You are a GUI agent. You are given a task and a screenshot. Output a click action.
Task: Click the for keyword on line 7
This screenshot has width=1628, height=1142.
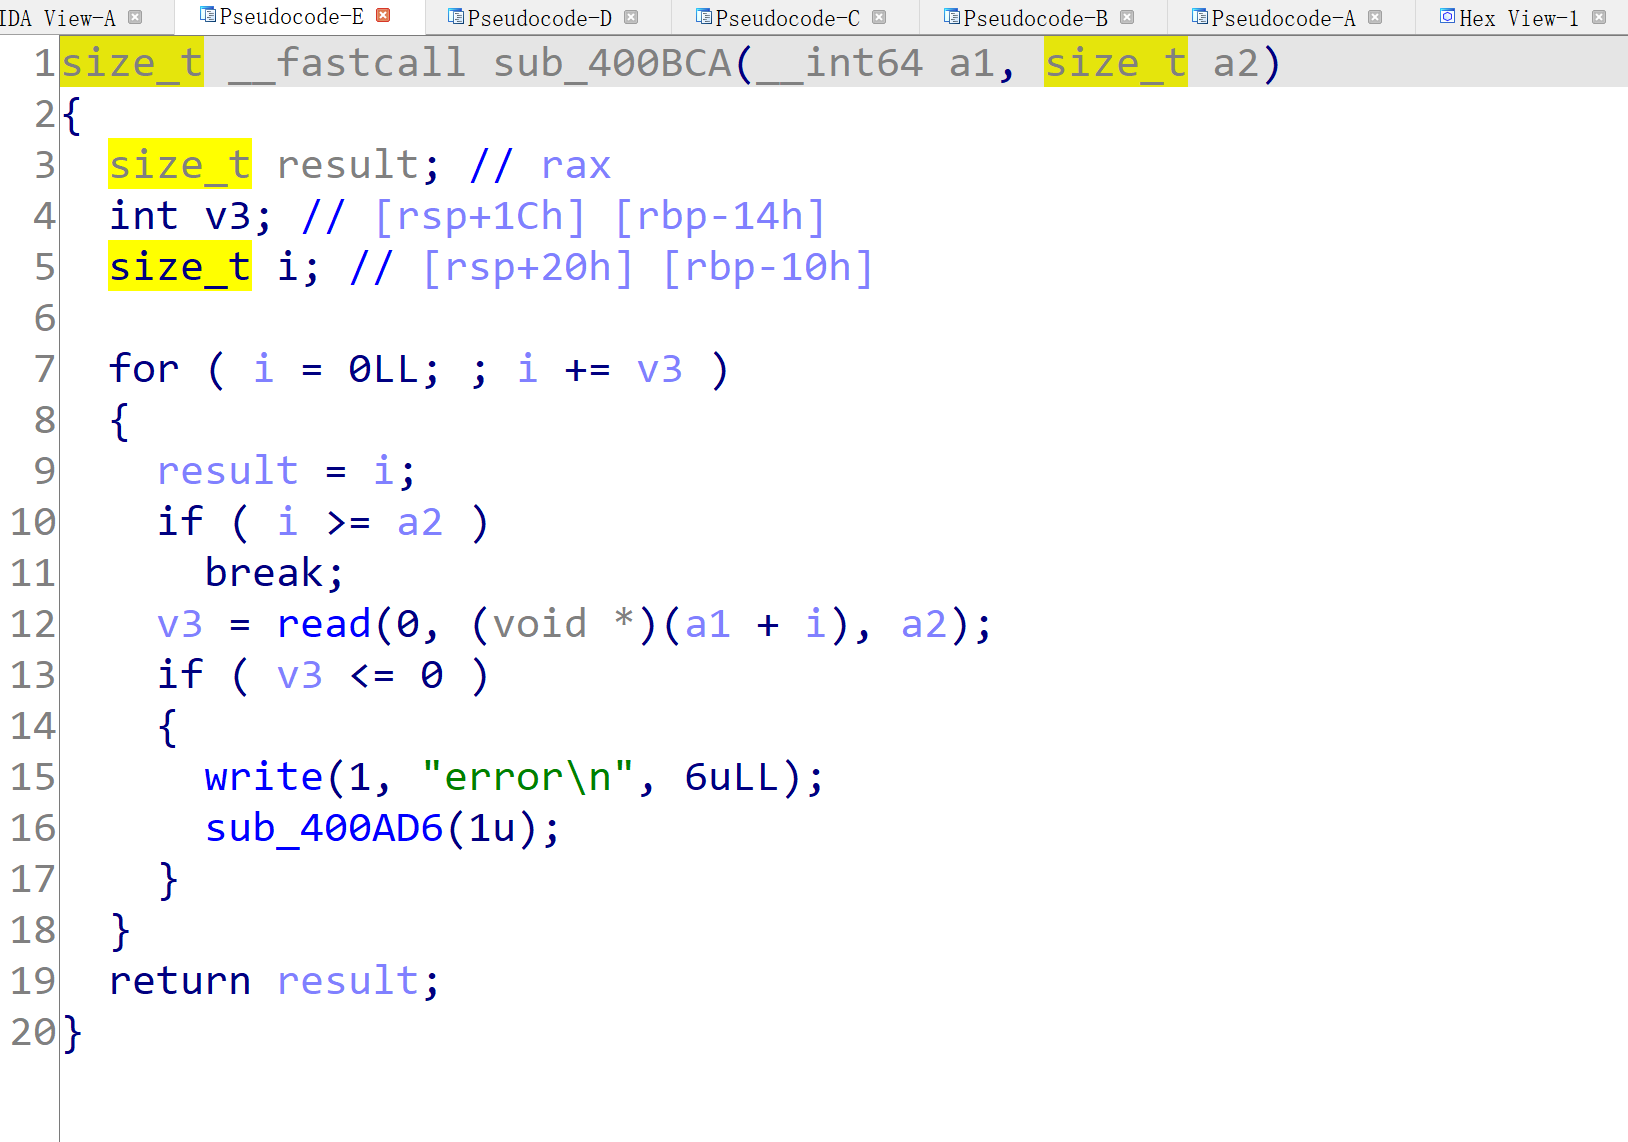[144, 368]
